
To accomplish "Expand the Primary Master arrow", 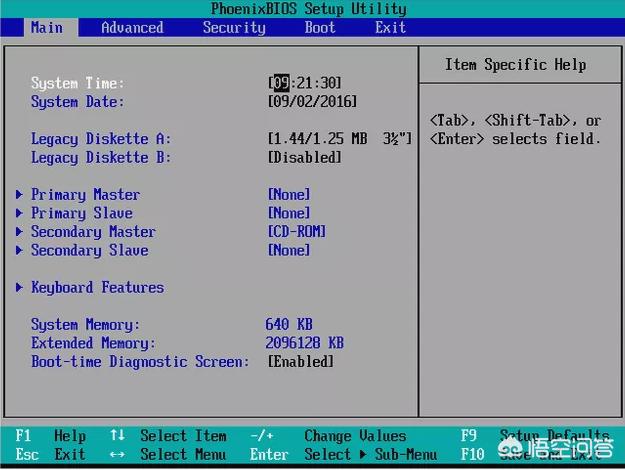I will [19, 195].
